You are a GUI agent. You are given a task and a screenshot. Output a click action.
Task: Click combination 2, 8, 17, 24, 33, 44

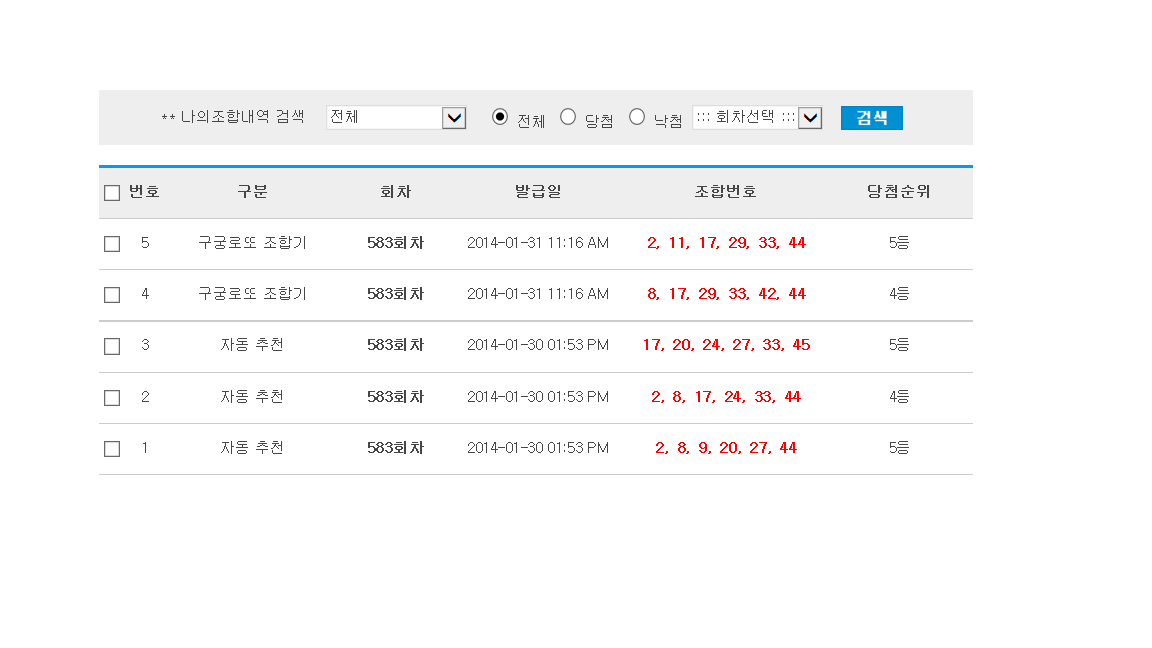tap(726, 397)
